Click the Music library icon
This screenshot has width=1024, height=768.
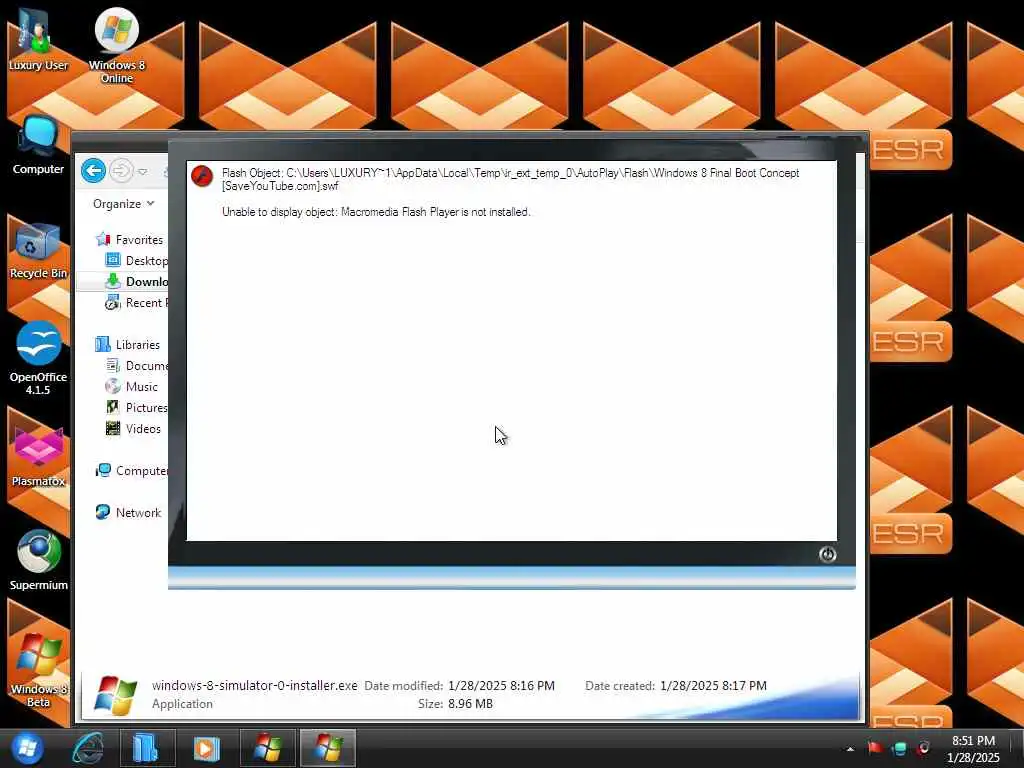coord(113,387)
